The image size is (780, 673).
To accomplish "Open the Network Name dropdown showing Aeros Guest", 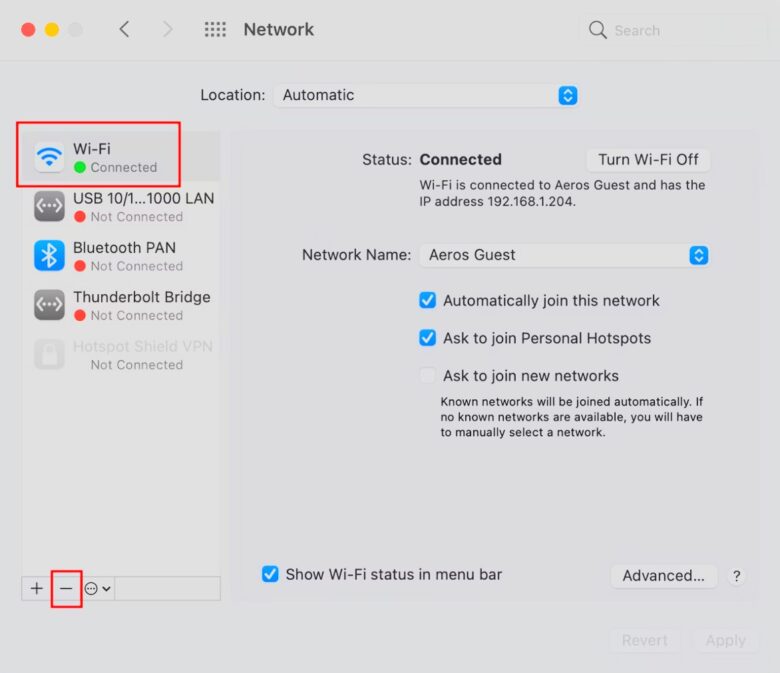I will pyautogui.click(x=565, y=255).
